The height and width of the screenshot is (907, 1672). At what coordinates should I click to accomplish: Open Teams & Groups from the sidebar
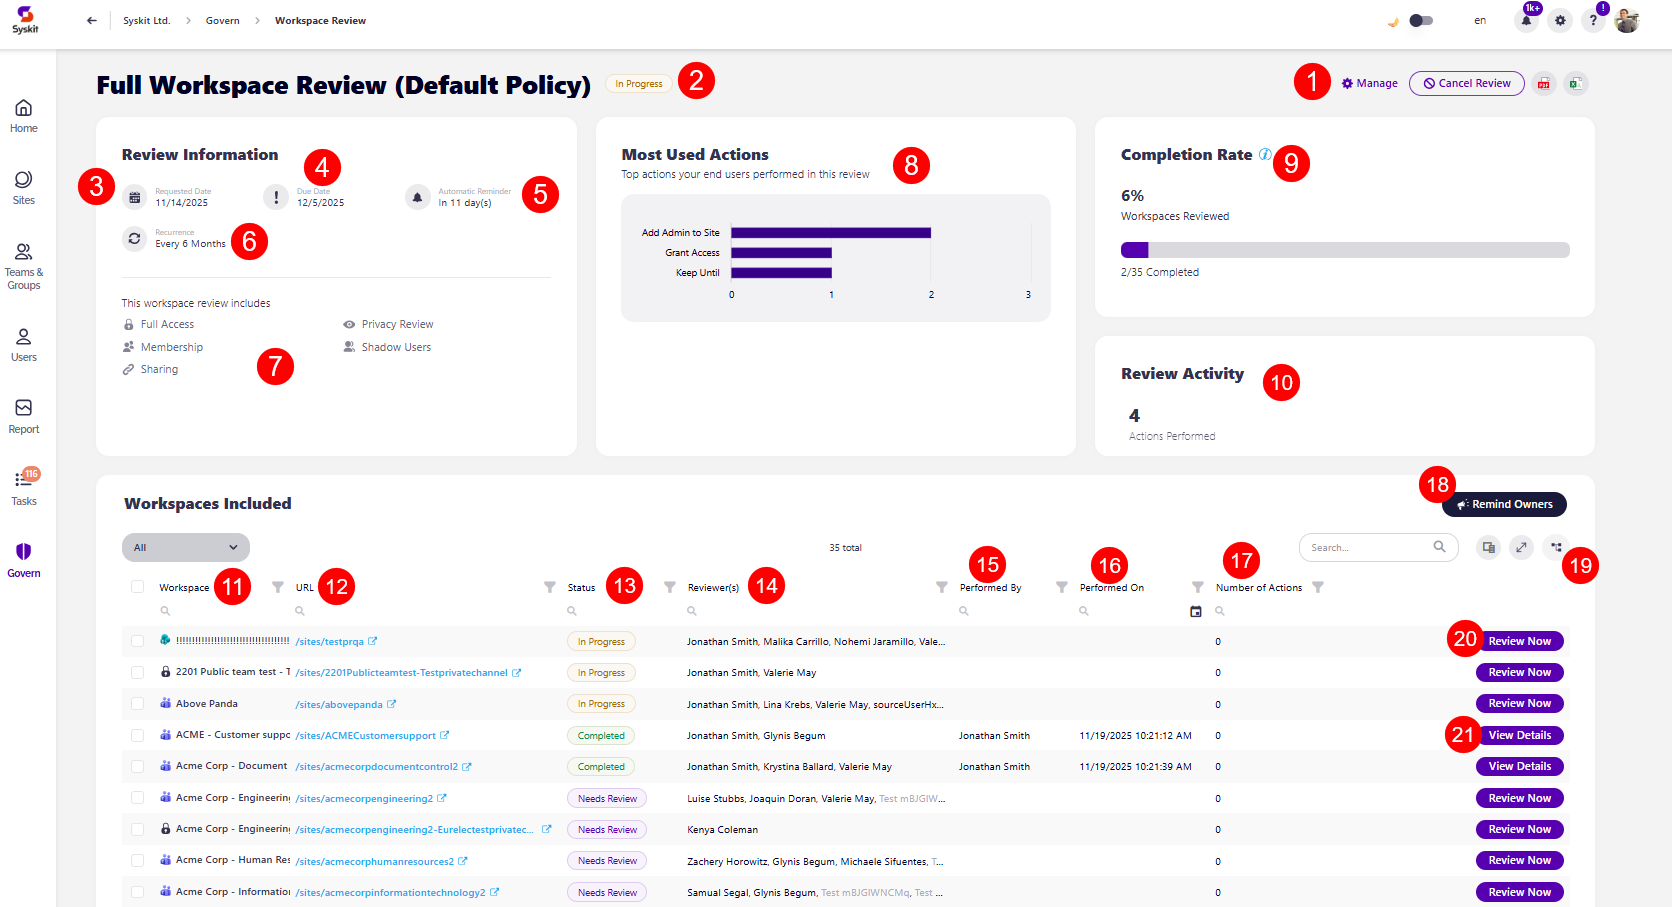click(23, 263)
